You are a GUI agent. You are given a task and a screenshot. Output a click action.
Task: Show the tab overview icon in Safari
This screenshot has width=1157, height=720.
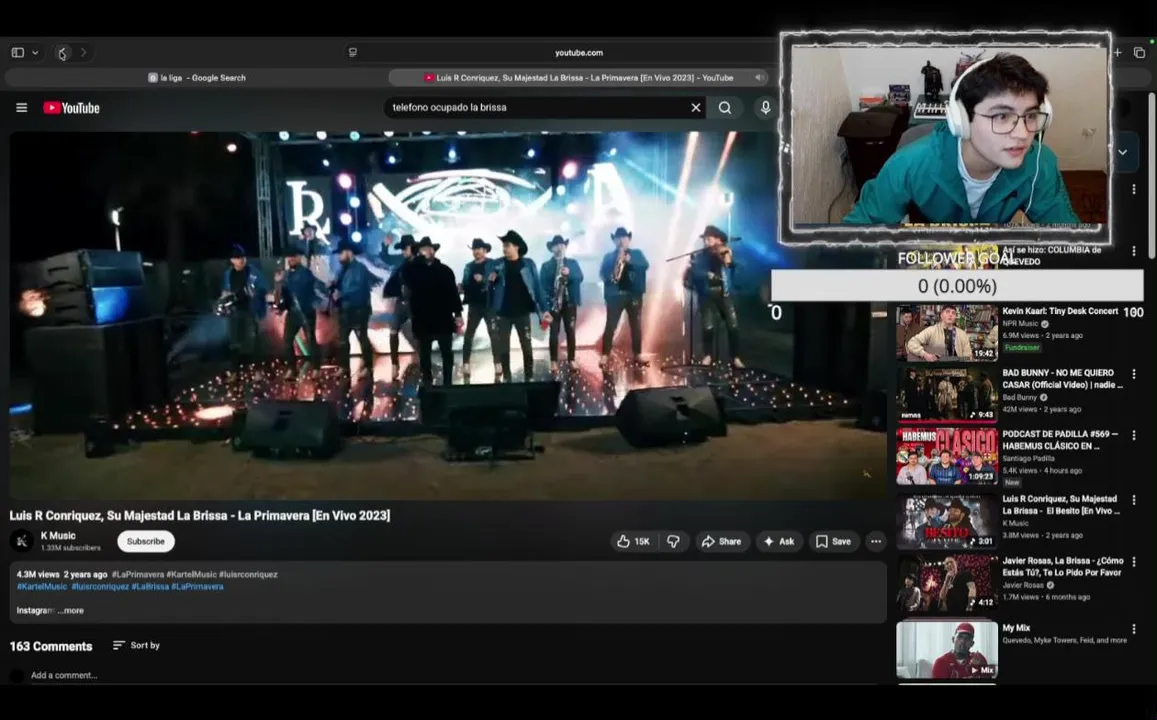click(1139, 52)
